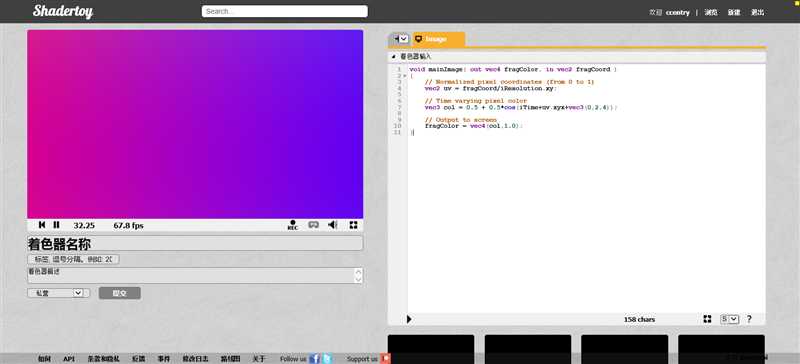Viewport: 800px width, 364px height.
Task: Click the fragColor = vec4 code line
Action: pos(474,126)
